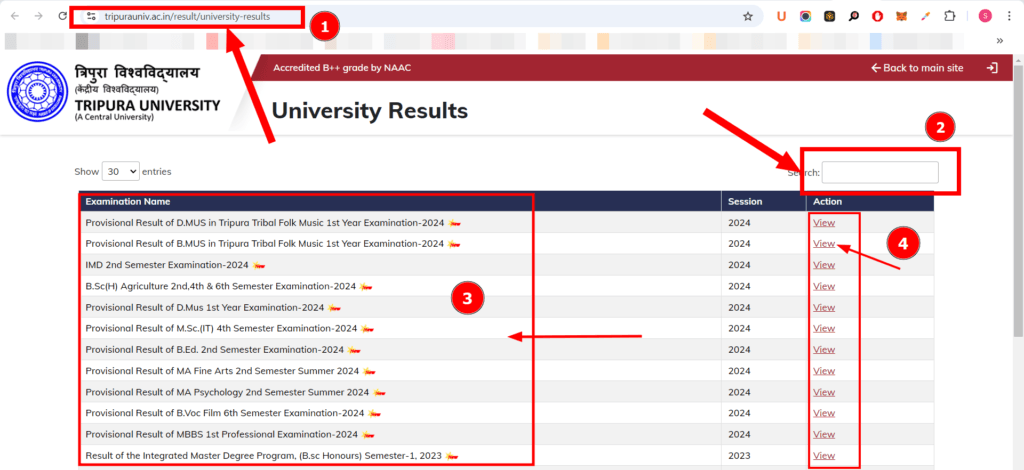
Task: Click the table Search input field
Action: click(x=880, y=173)
